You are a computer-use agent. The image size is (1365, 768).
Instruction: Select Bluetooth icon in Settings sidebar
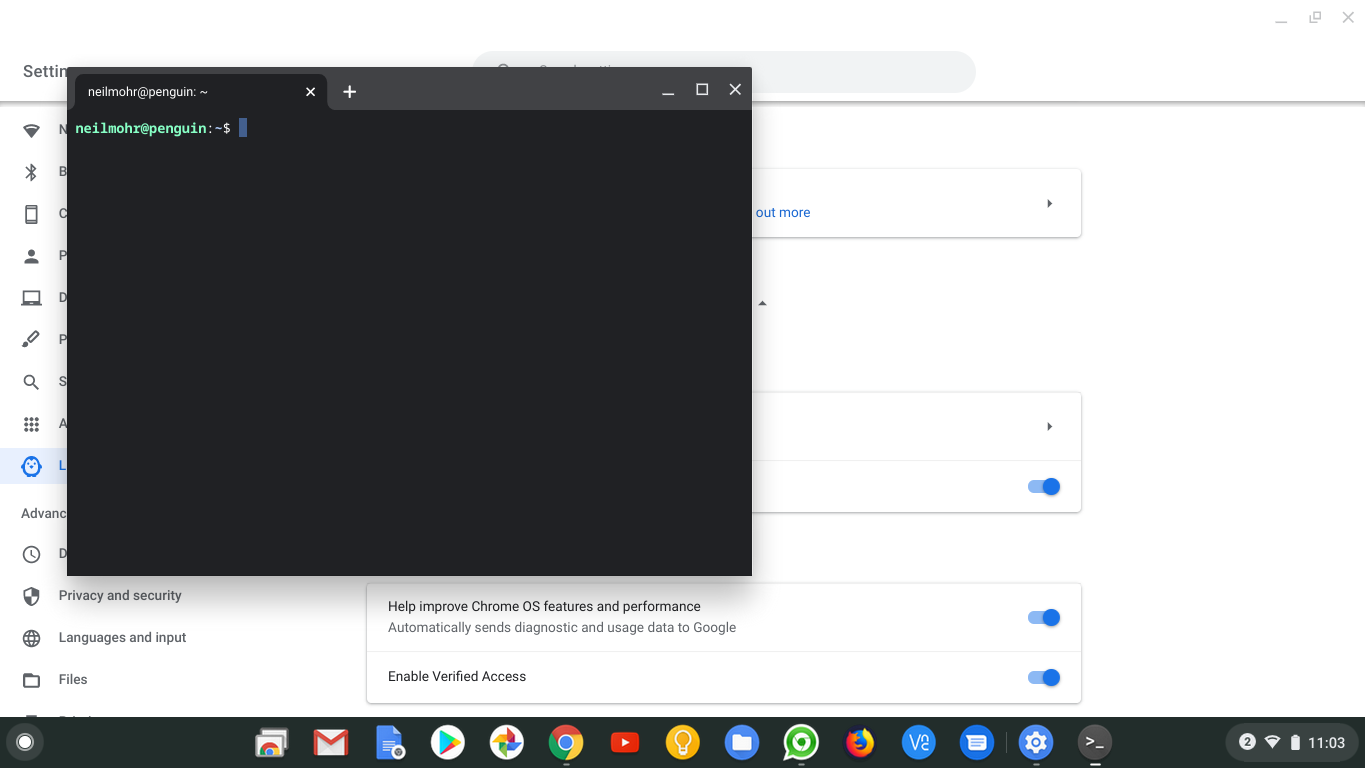(x=31, y=172)
